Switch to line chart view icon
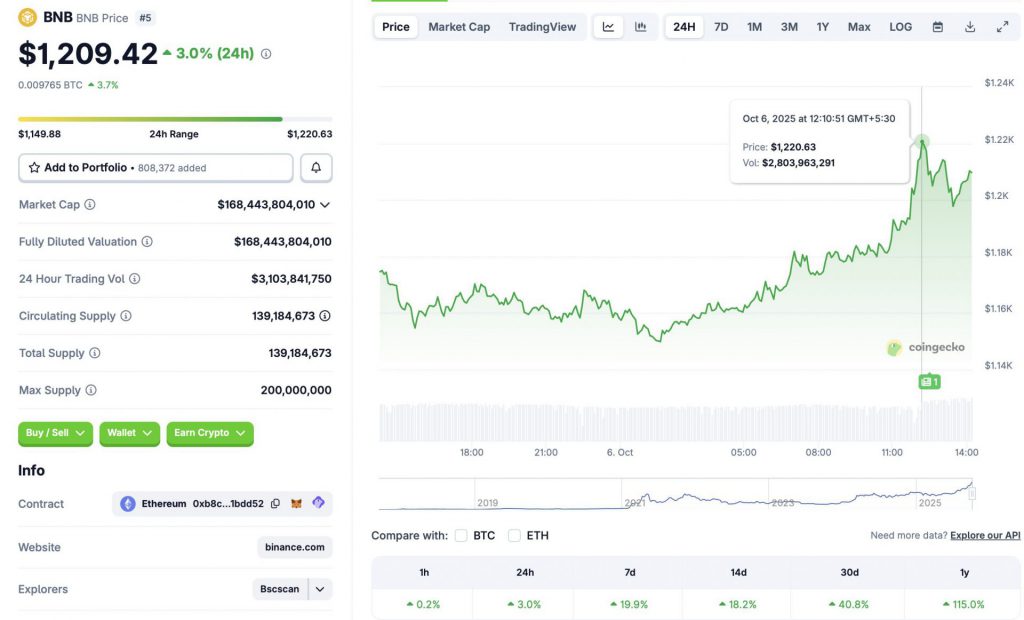This screenshot has width=1024, height=620. pos(608,27)
